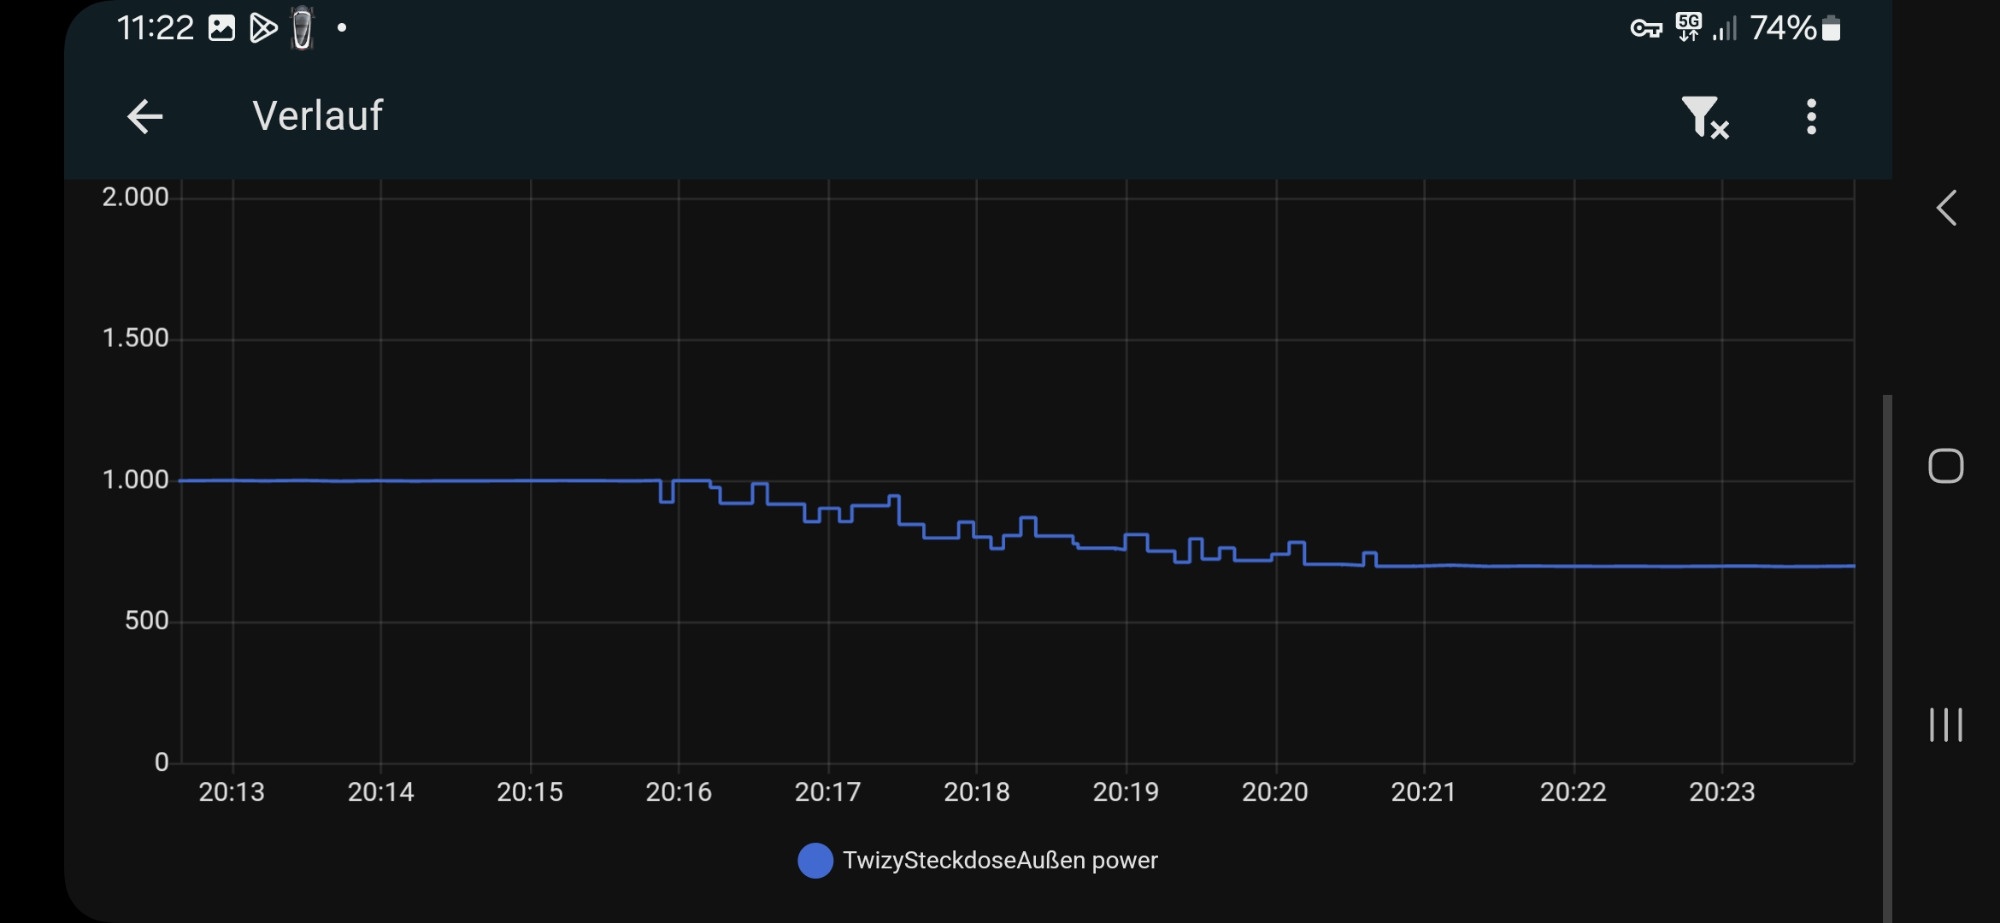Tap the Android back chevron navigation button
Image resolution: width=2000 pixels, height=923 pixels.
(x=1946, y=208)
